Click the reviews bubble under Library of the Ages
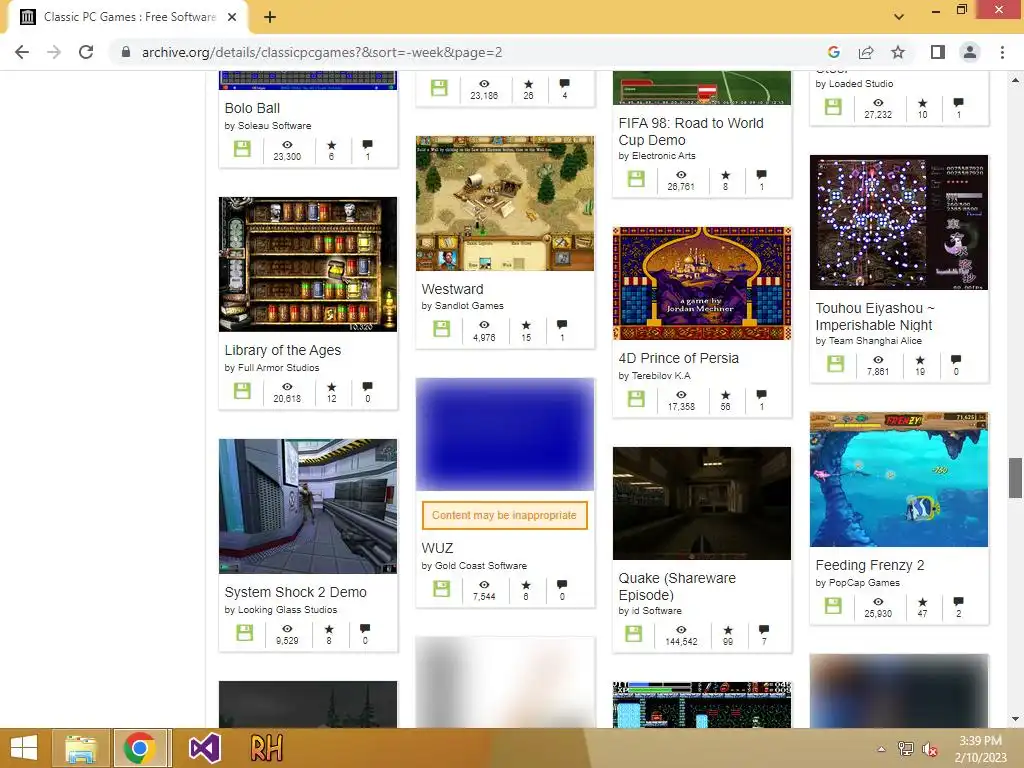 tap(368, 387)
